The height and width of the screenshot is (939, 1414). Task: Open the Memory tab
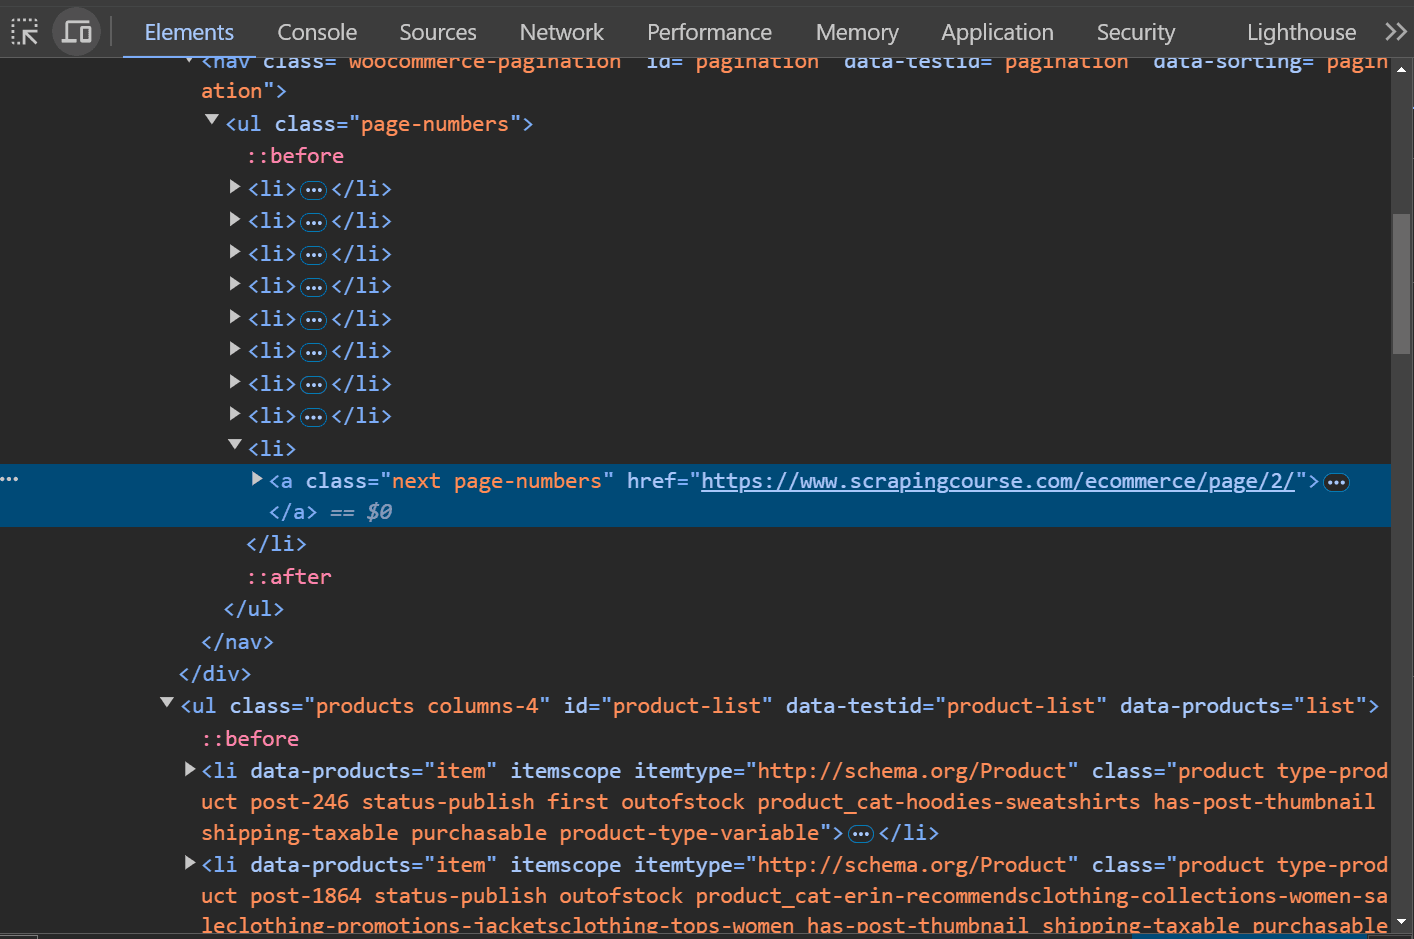(x=857, y=32)
